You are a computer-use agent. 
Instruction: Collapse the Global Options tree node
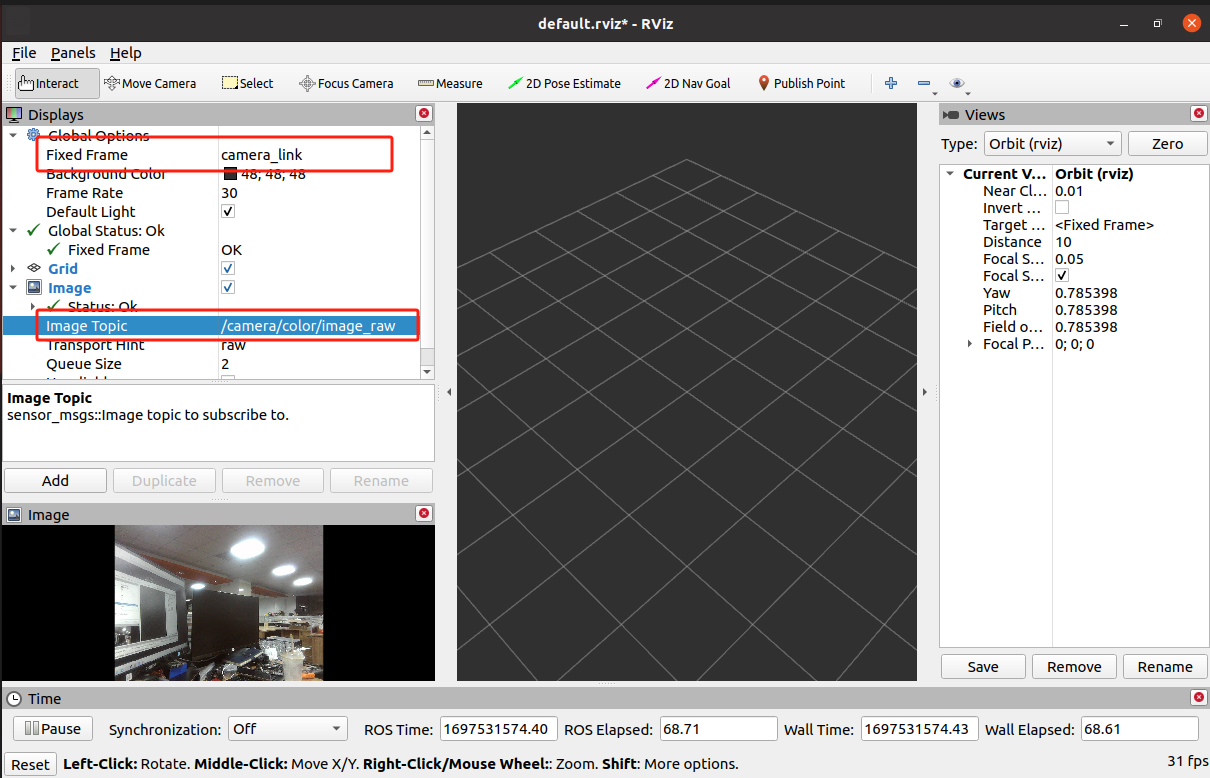[x=13, y=135]
